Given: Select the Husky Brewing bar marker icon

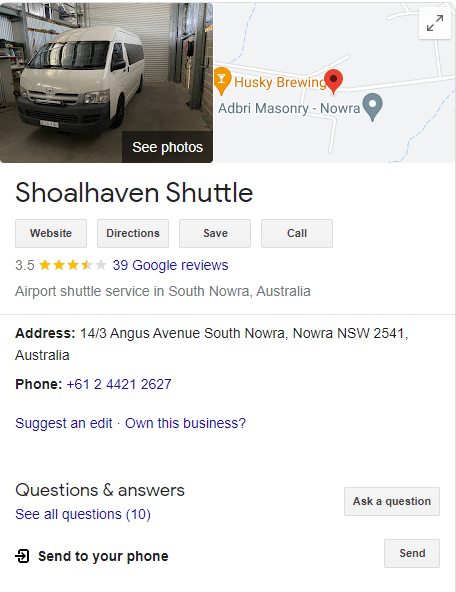Looking at the screenshot, I should [222, 81].
